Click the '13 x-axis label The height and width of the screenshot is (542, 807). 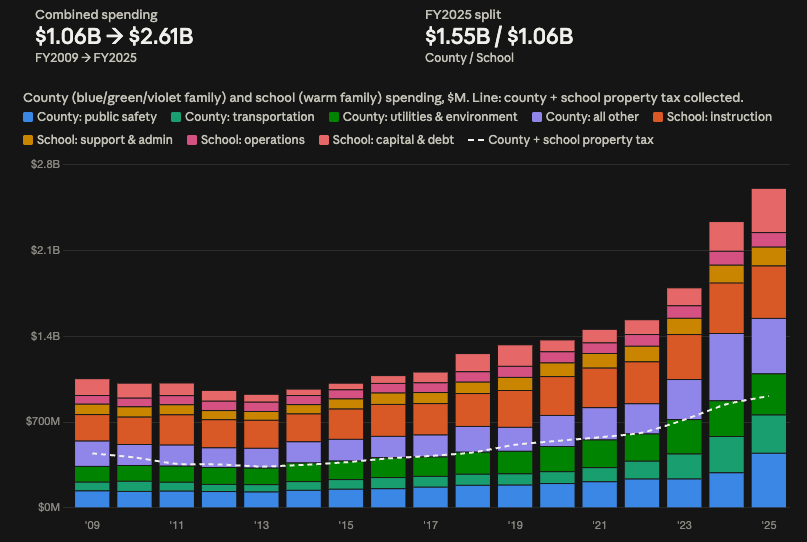click(261, 525)
